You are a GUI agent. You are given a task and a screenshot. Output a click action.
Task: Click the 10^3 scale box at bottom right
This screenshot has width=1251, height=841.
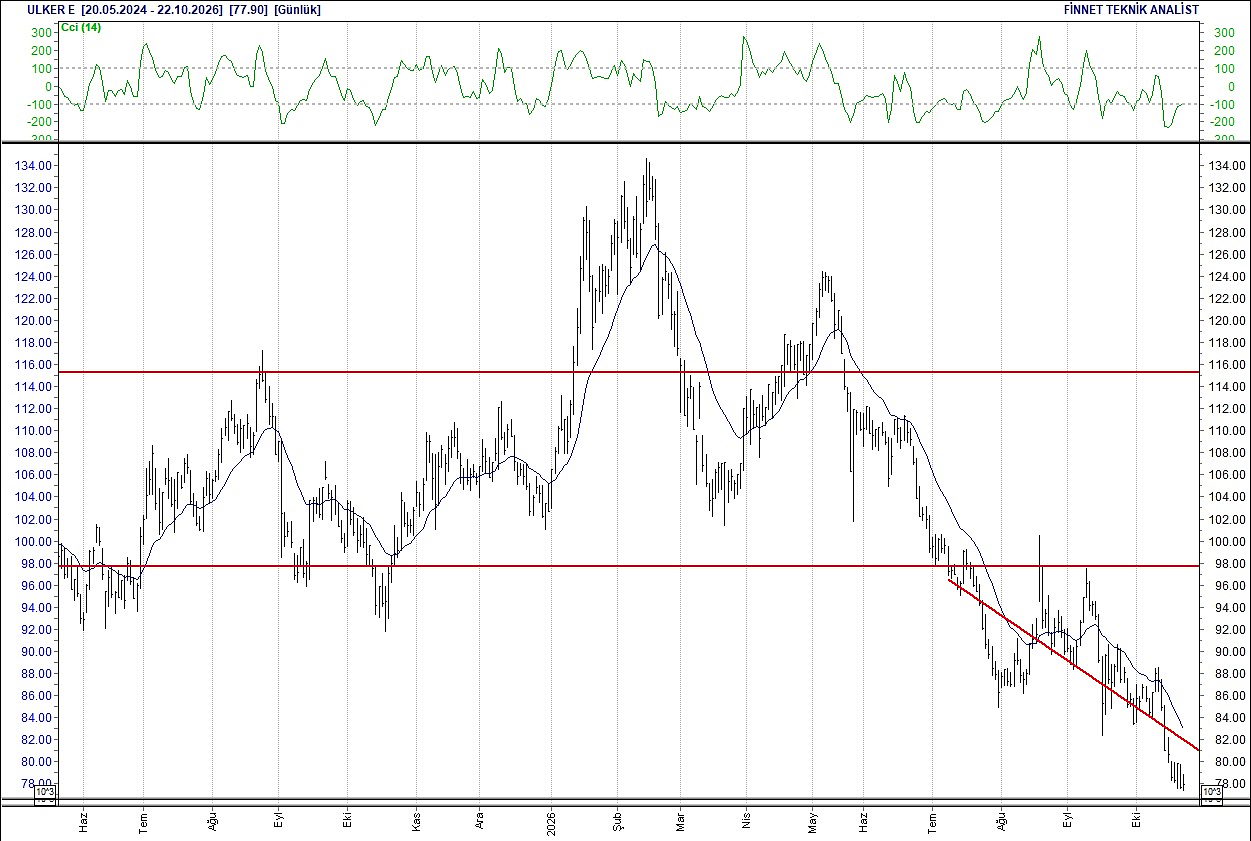pos(1211,793)
